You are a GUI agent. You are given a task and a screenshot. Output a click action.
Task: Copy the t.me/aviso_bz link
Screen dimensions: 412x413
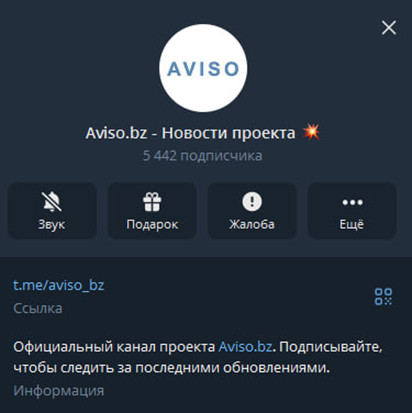[59, 285]
